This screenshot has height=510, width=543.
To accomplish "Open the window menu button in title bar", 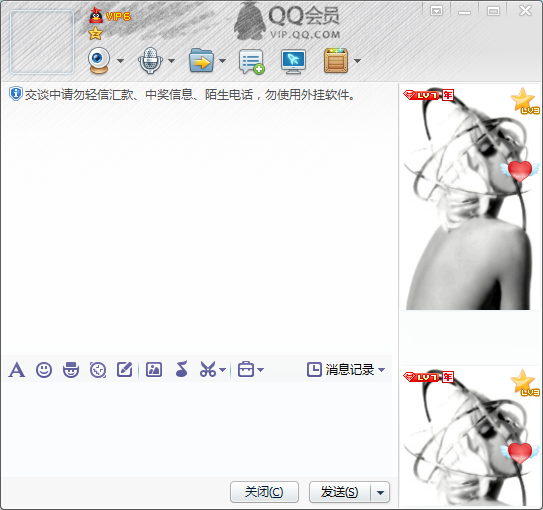I will pos(436,11).
